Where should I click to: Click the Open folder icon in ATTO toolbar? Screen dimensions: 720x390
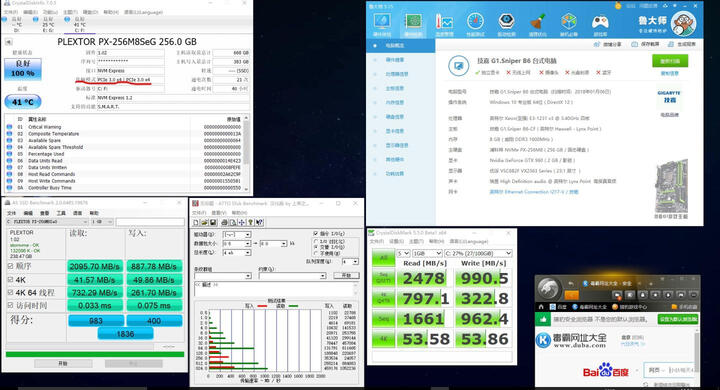tap(204, 222)
